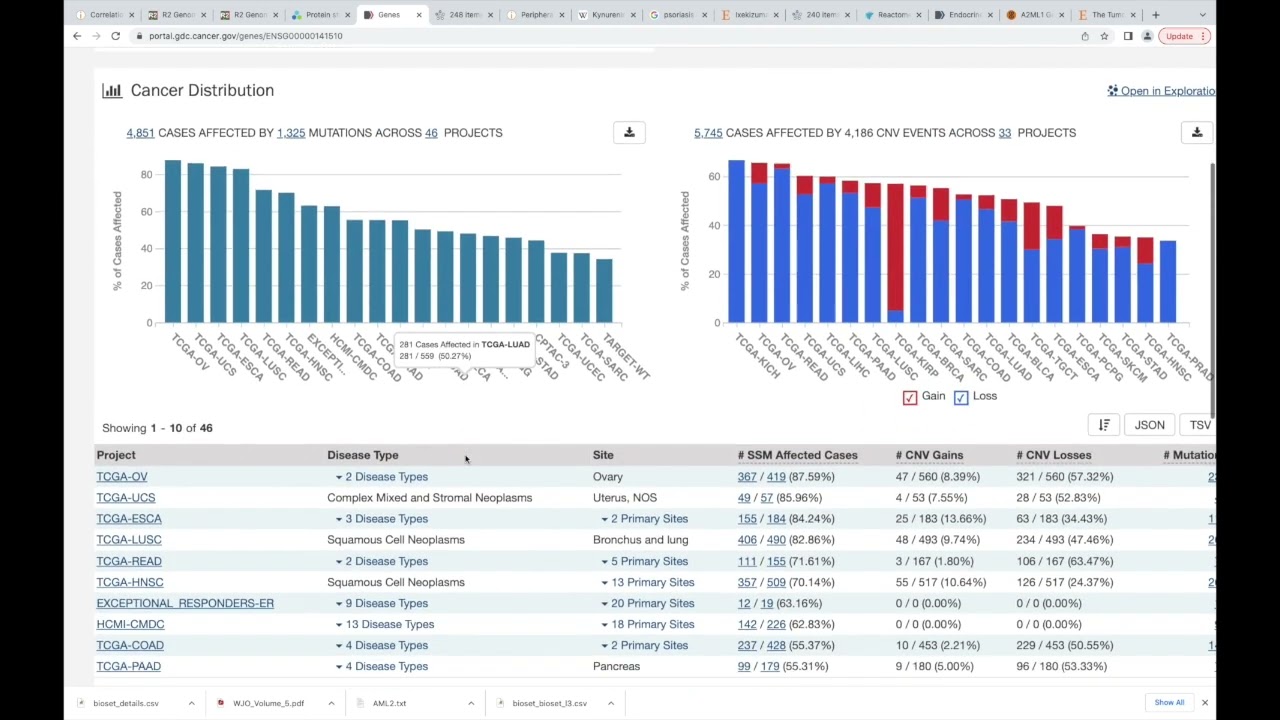Click the Open in Exploration icon
The width and height of the screenshot is (1280, 720).
pos(1112,91)
